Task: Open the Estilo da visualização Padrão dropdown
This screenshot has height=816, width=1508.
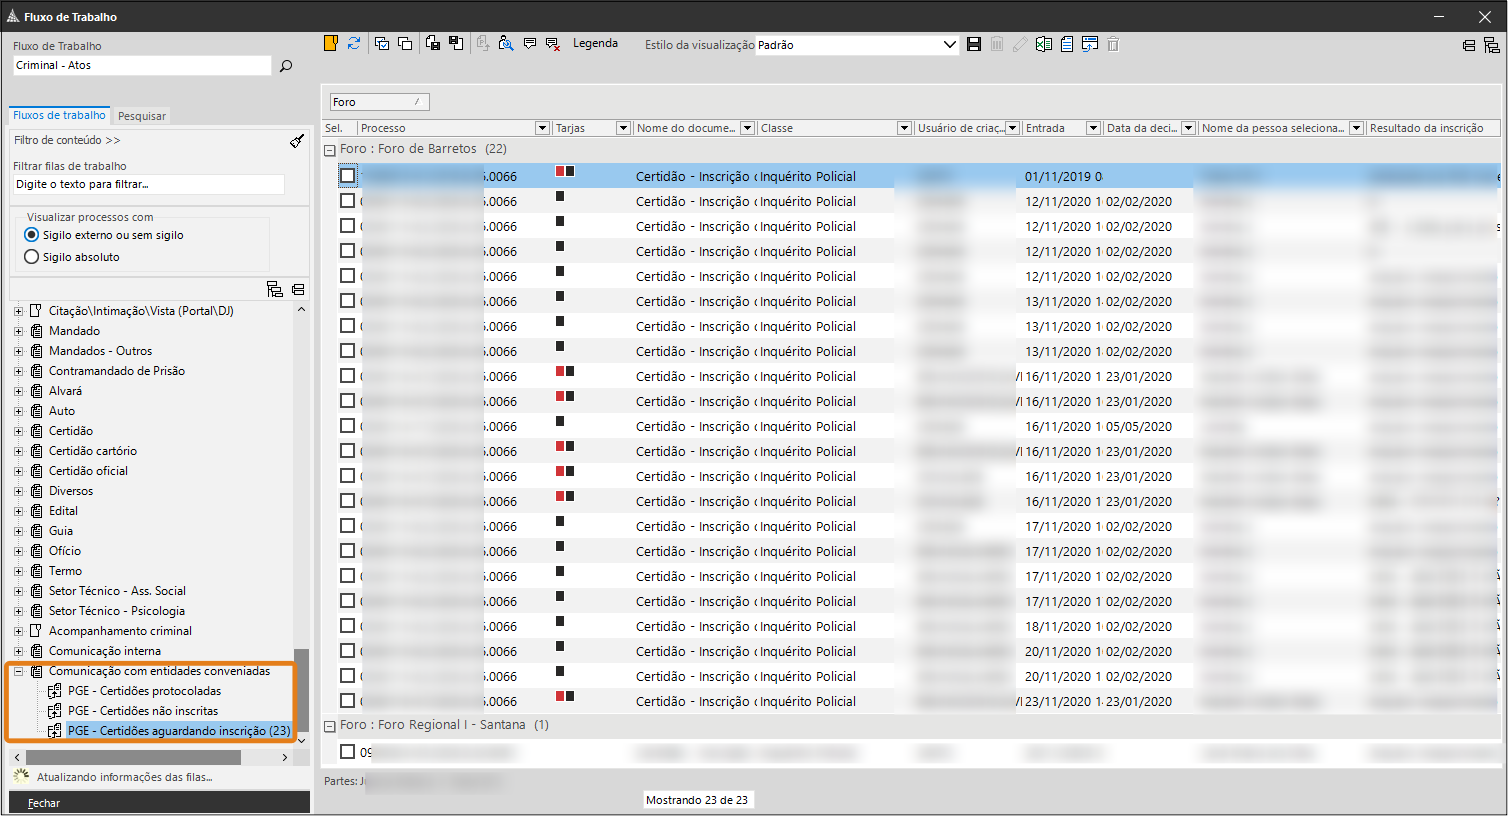Action: pyautogui.click(x=950, y=45)
